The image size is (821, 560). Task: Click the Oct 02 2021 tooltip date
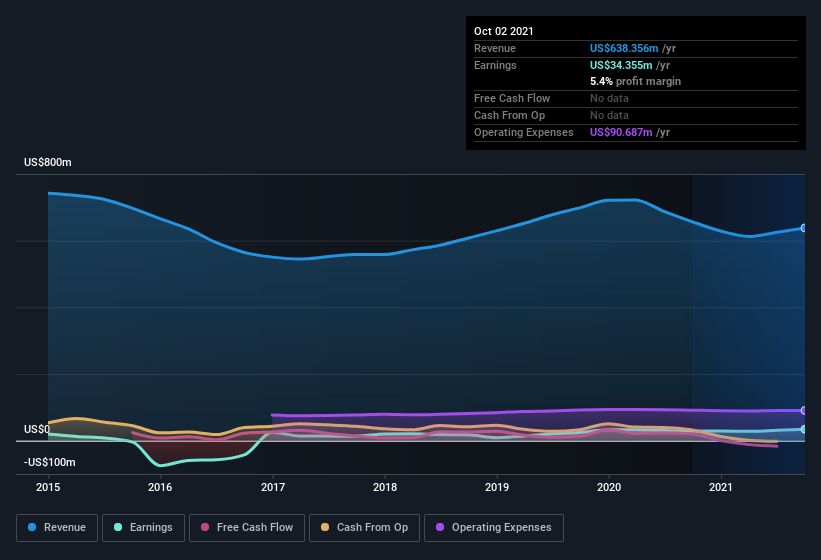(x=504, y=31)
